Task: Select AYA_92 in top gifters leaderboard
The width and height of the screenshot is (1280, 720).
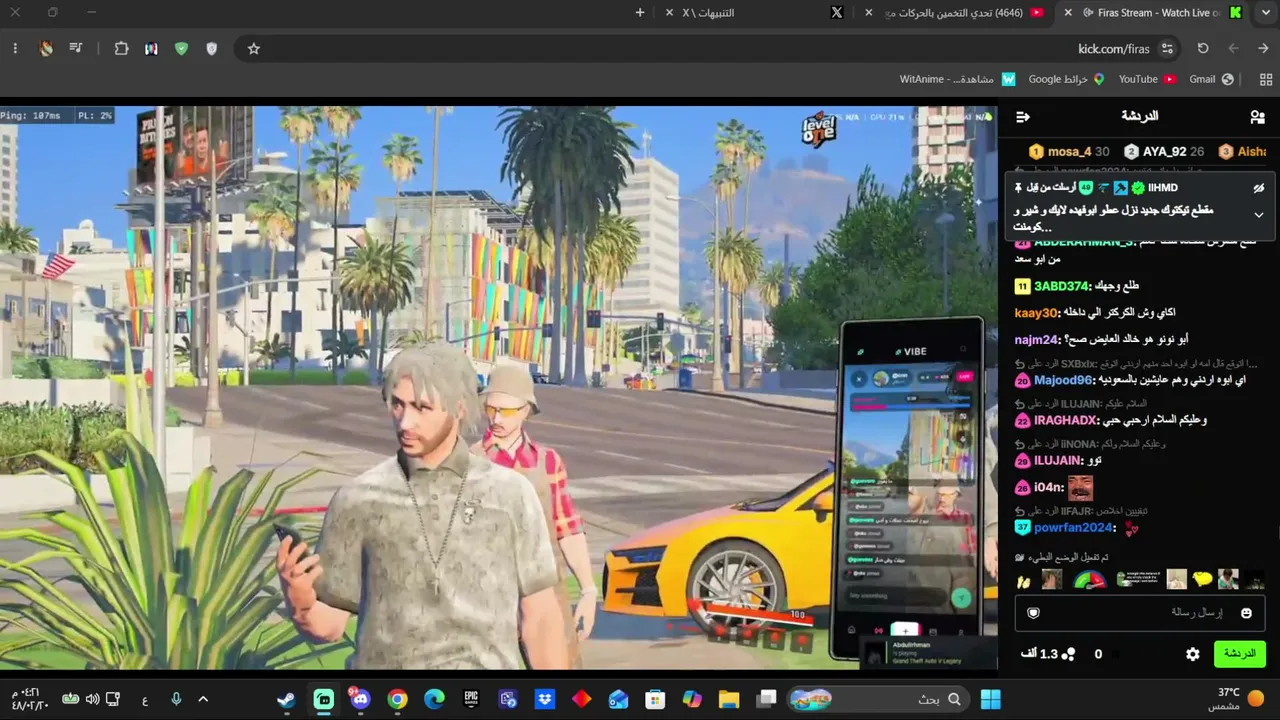Action: 1164,152
